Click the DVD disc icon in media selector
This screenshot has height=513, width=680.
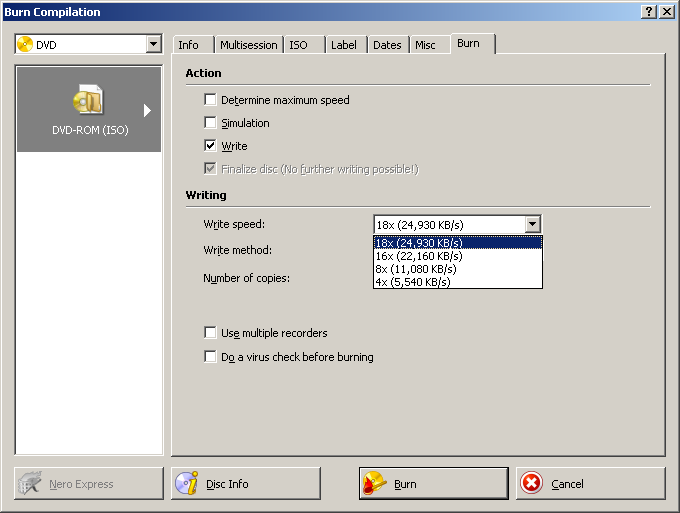click(25, 44)
